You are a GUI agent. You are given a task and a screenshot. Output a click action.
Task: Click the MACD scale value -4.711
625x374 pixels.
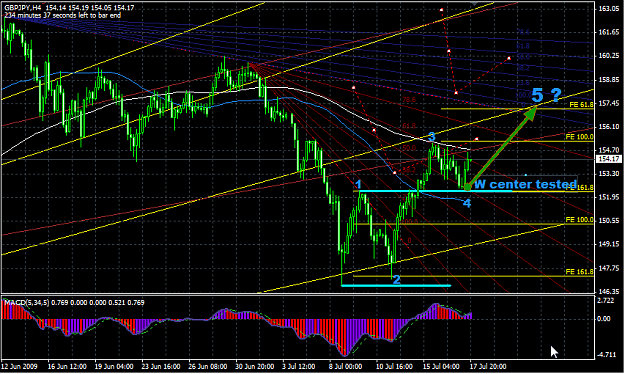[x=607, y=354]
